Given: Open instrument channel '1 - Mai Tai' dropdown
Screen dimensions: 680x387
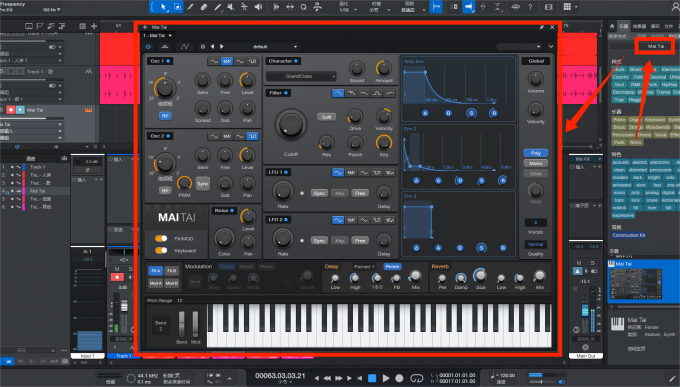Looking at the screenshot, I should (x=157, y=36).
